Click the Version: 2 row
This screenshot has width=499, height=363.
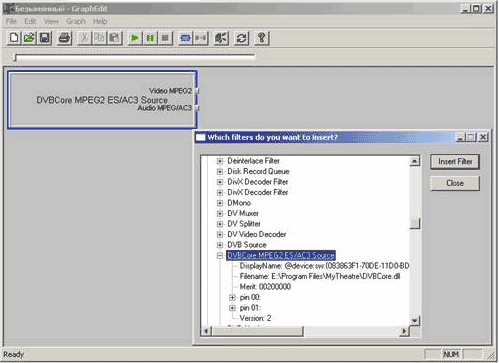coord(255,318)
